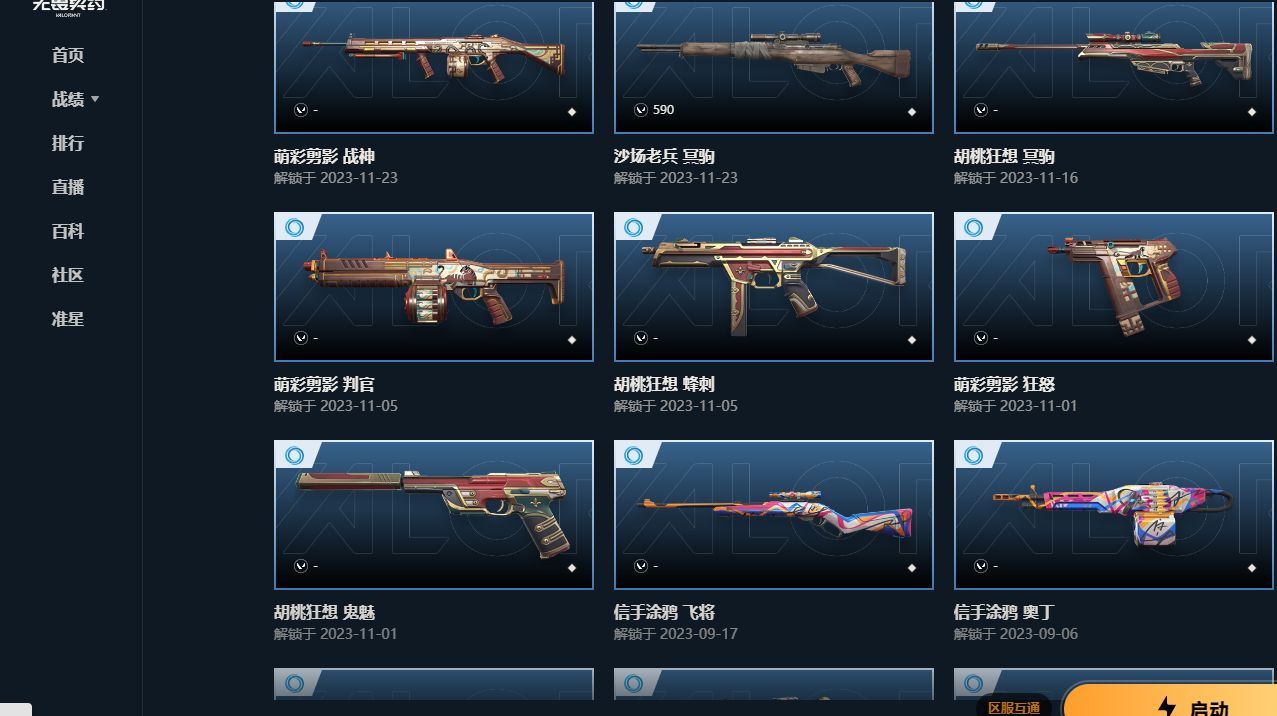Click VP currency icon on 沙场老兵 冥驹 card

(x=641, y=110)
